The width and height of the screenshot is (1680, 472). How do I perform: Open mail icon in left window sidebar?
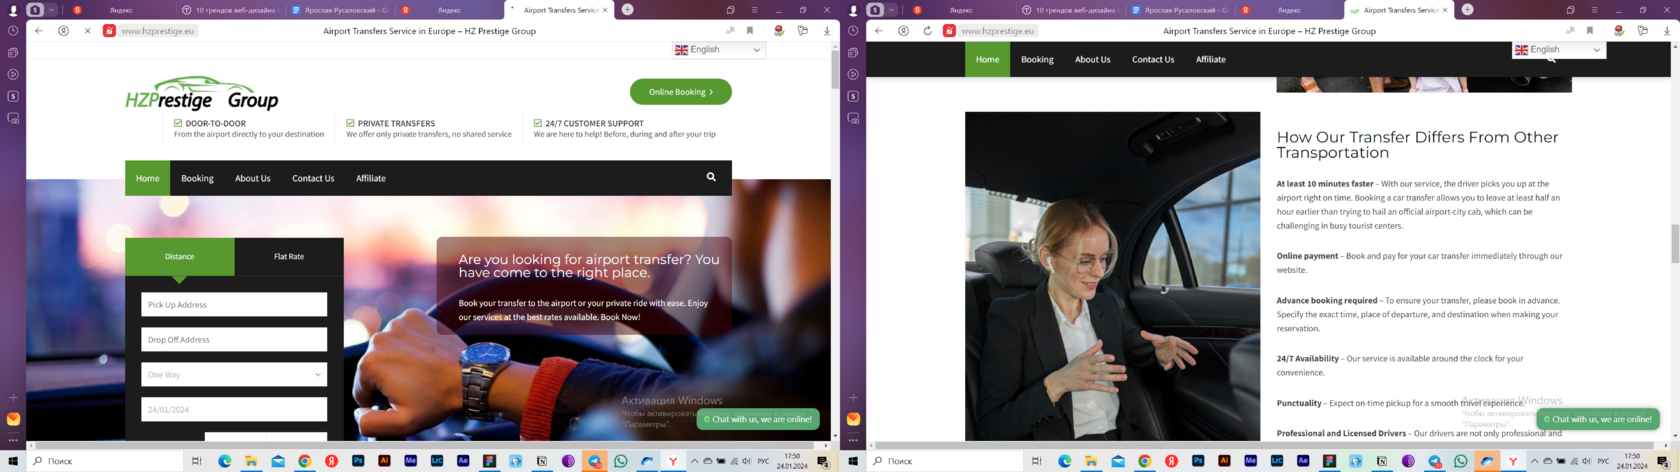[x=13, y=419]
